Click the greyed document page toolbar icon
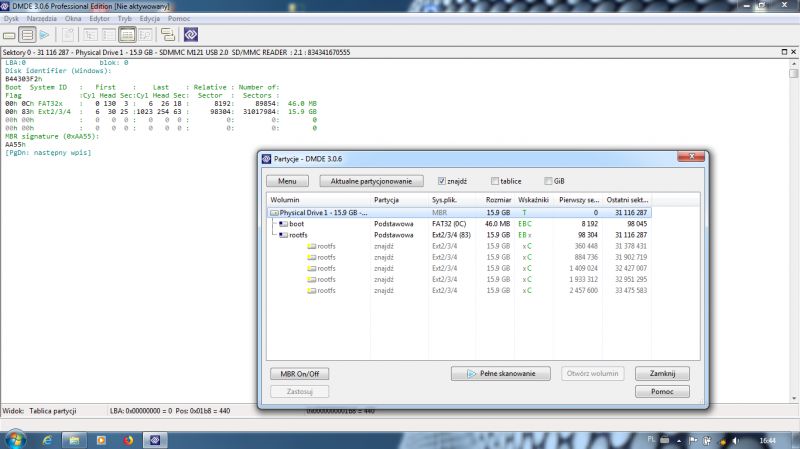Screen dimensions: 800x449 click(x=68, y=35)
